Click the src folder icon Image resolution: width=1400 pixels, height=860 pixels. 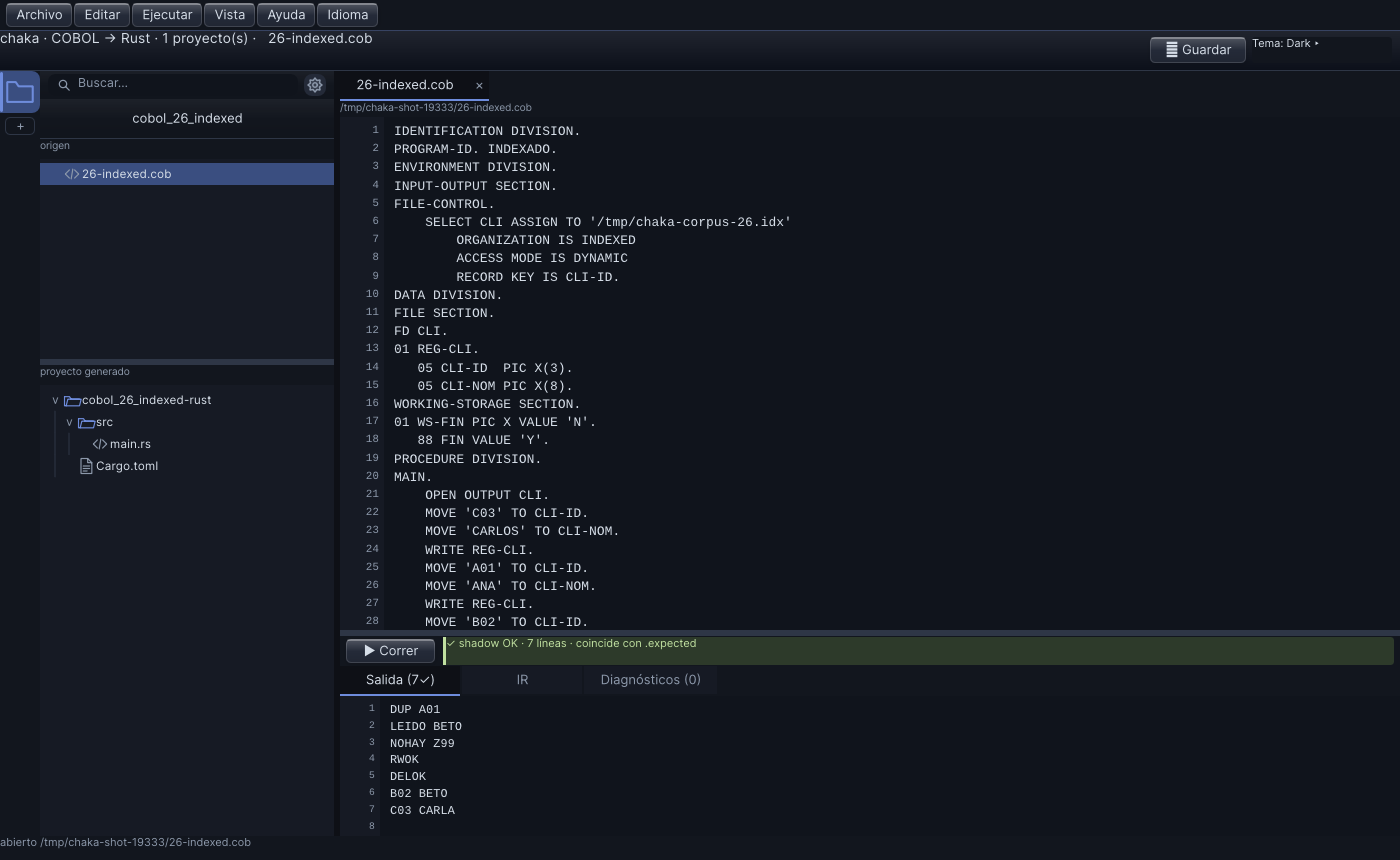(86, 422)
